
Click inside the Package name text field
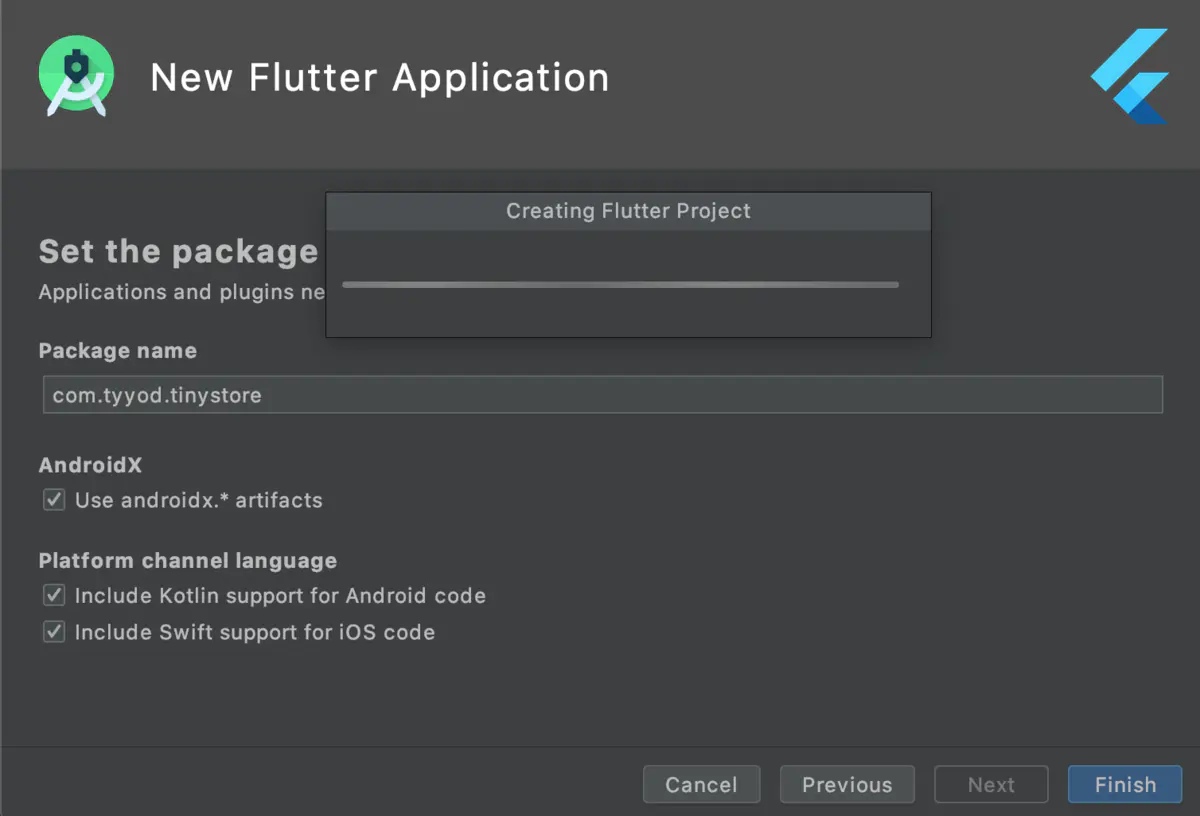[x=600, y=394]
